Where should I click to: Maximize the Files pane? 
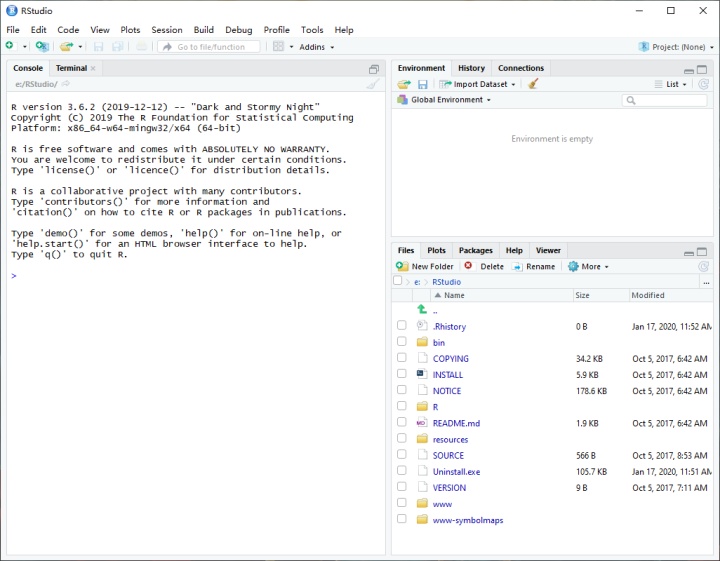click(702, 252)
